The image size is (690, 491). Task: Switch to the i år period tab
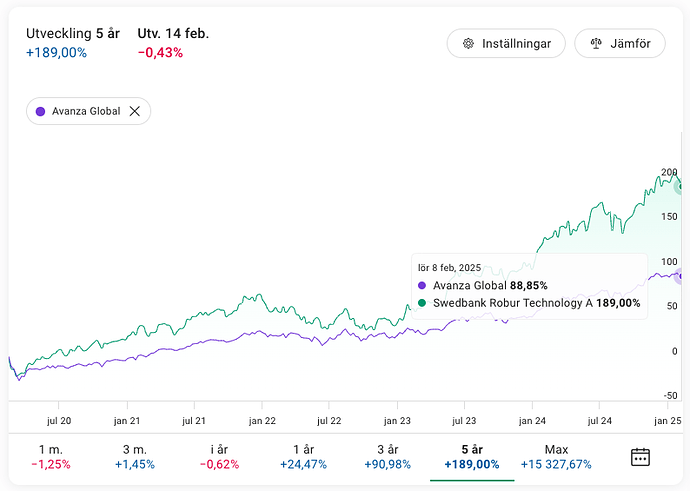219,457
